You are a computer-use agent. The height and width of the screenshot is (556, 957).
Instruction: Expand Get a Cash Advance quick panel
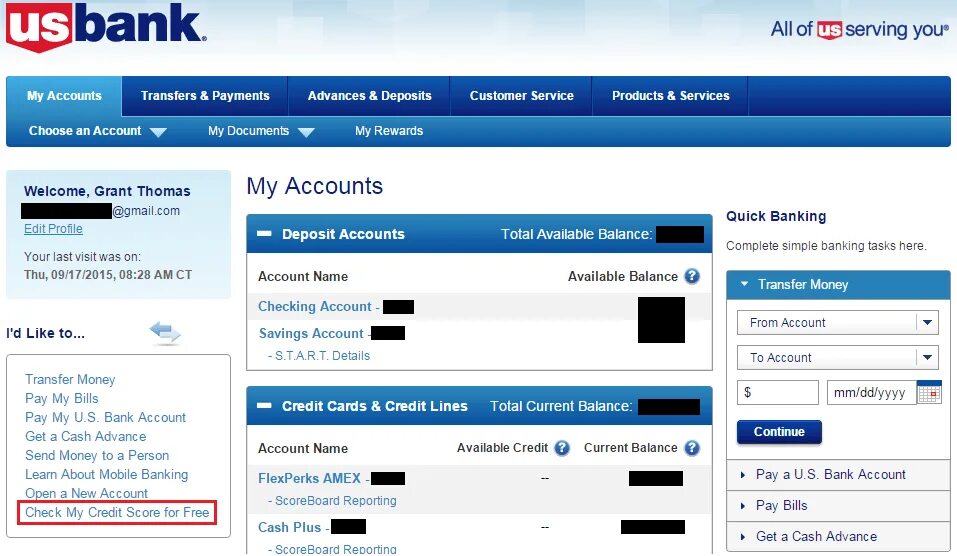click(x=838, y=536)
